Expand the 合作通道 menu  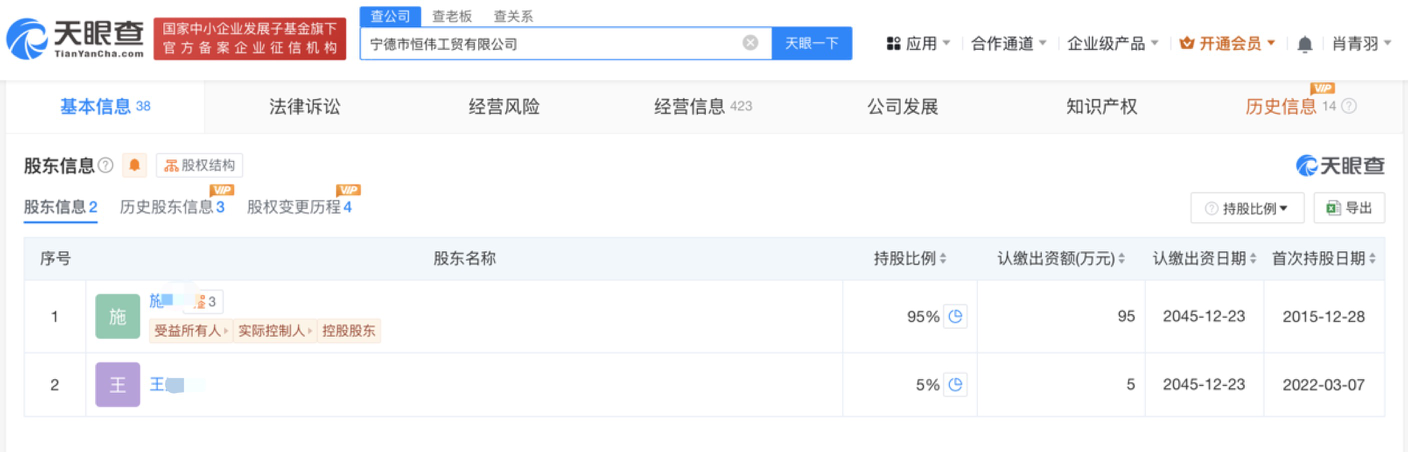coord(1009,44)
